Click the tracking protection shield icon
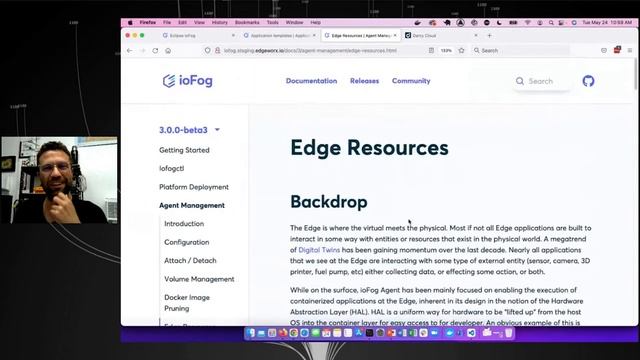640x360 pixels. tap(207, 50)
